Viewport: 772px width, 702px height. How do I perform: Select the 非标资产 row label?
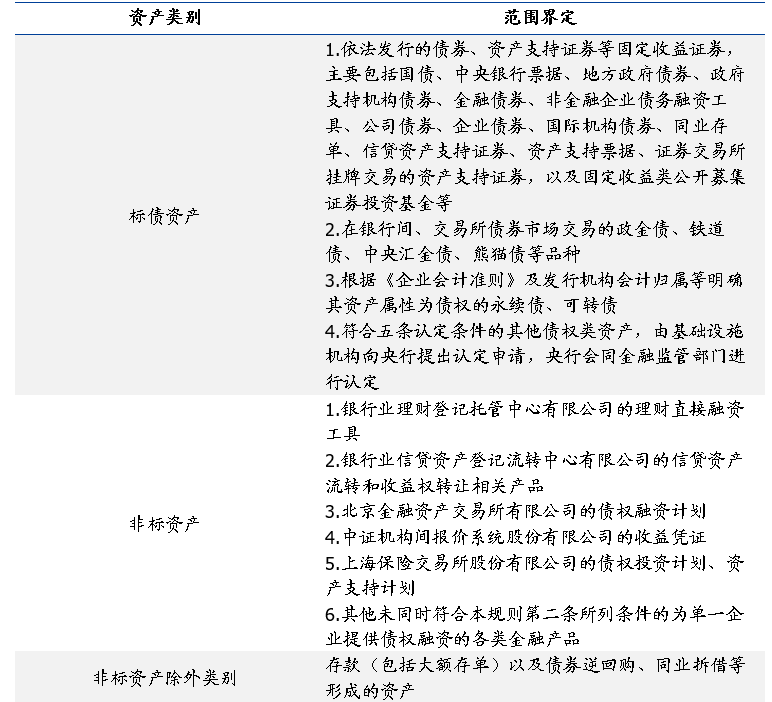[x=165, y=523]
